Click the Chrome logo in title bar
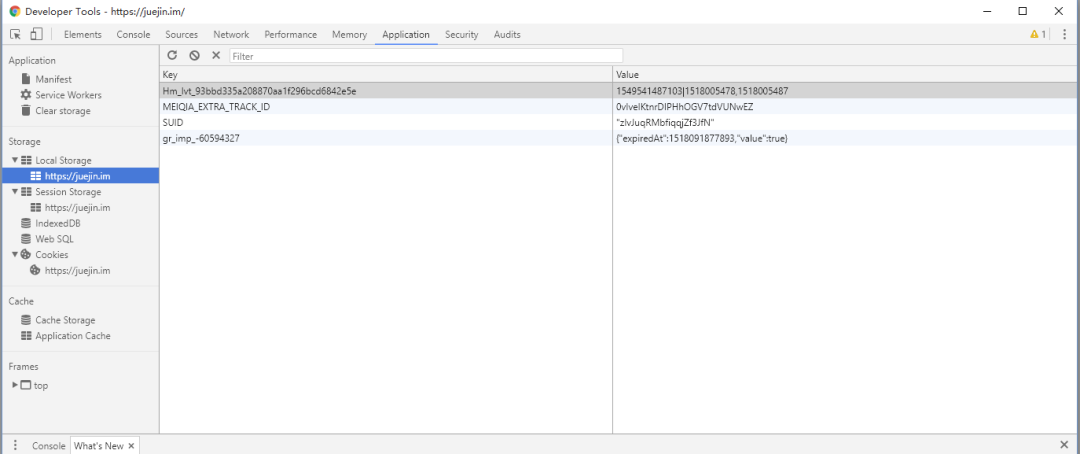 click(x=15, y=11)
